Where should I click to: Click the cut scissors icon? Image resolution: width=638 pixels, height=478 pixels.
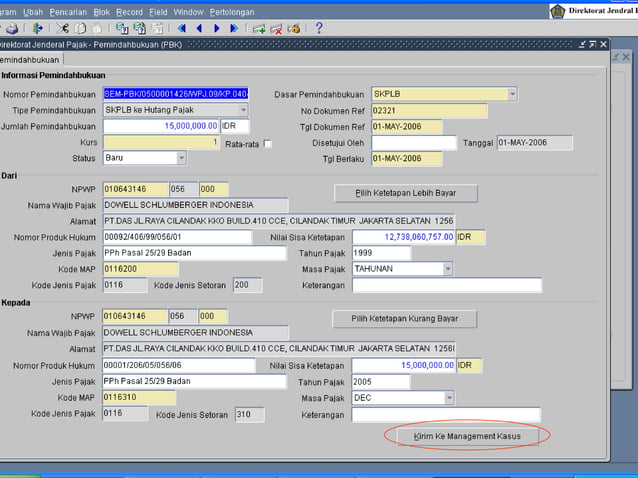pyautogui.click(x=64, y=29)
